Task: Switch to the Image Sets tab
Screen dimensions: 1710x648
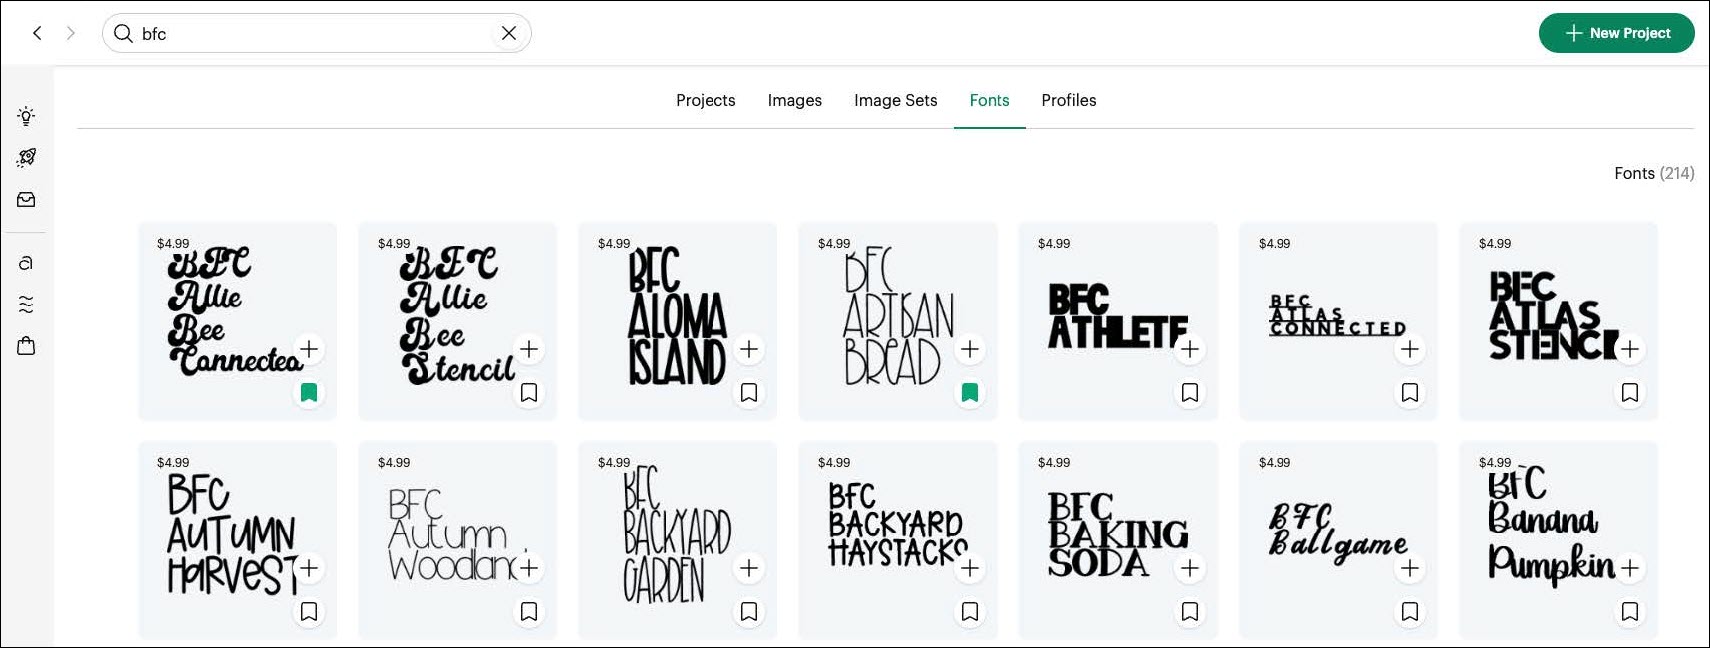Action: click(x=895, y=100)
